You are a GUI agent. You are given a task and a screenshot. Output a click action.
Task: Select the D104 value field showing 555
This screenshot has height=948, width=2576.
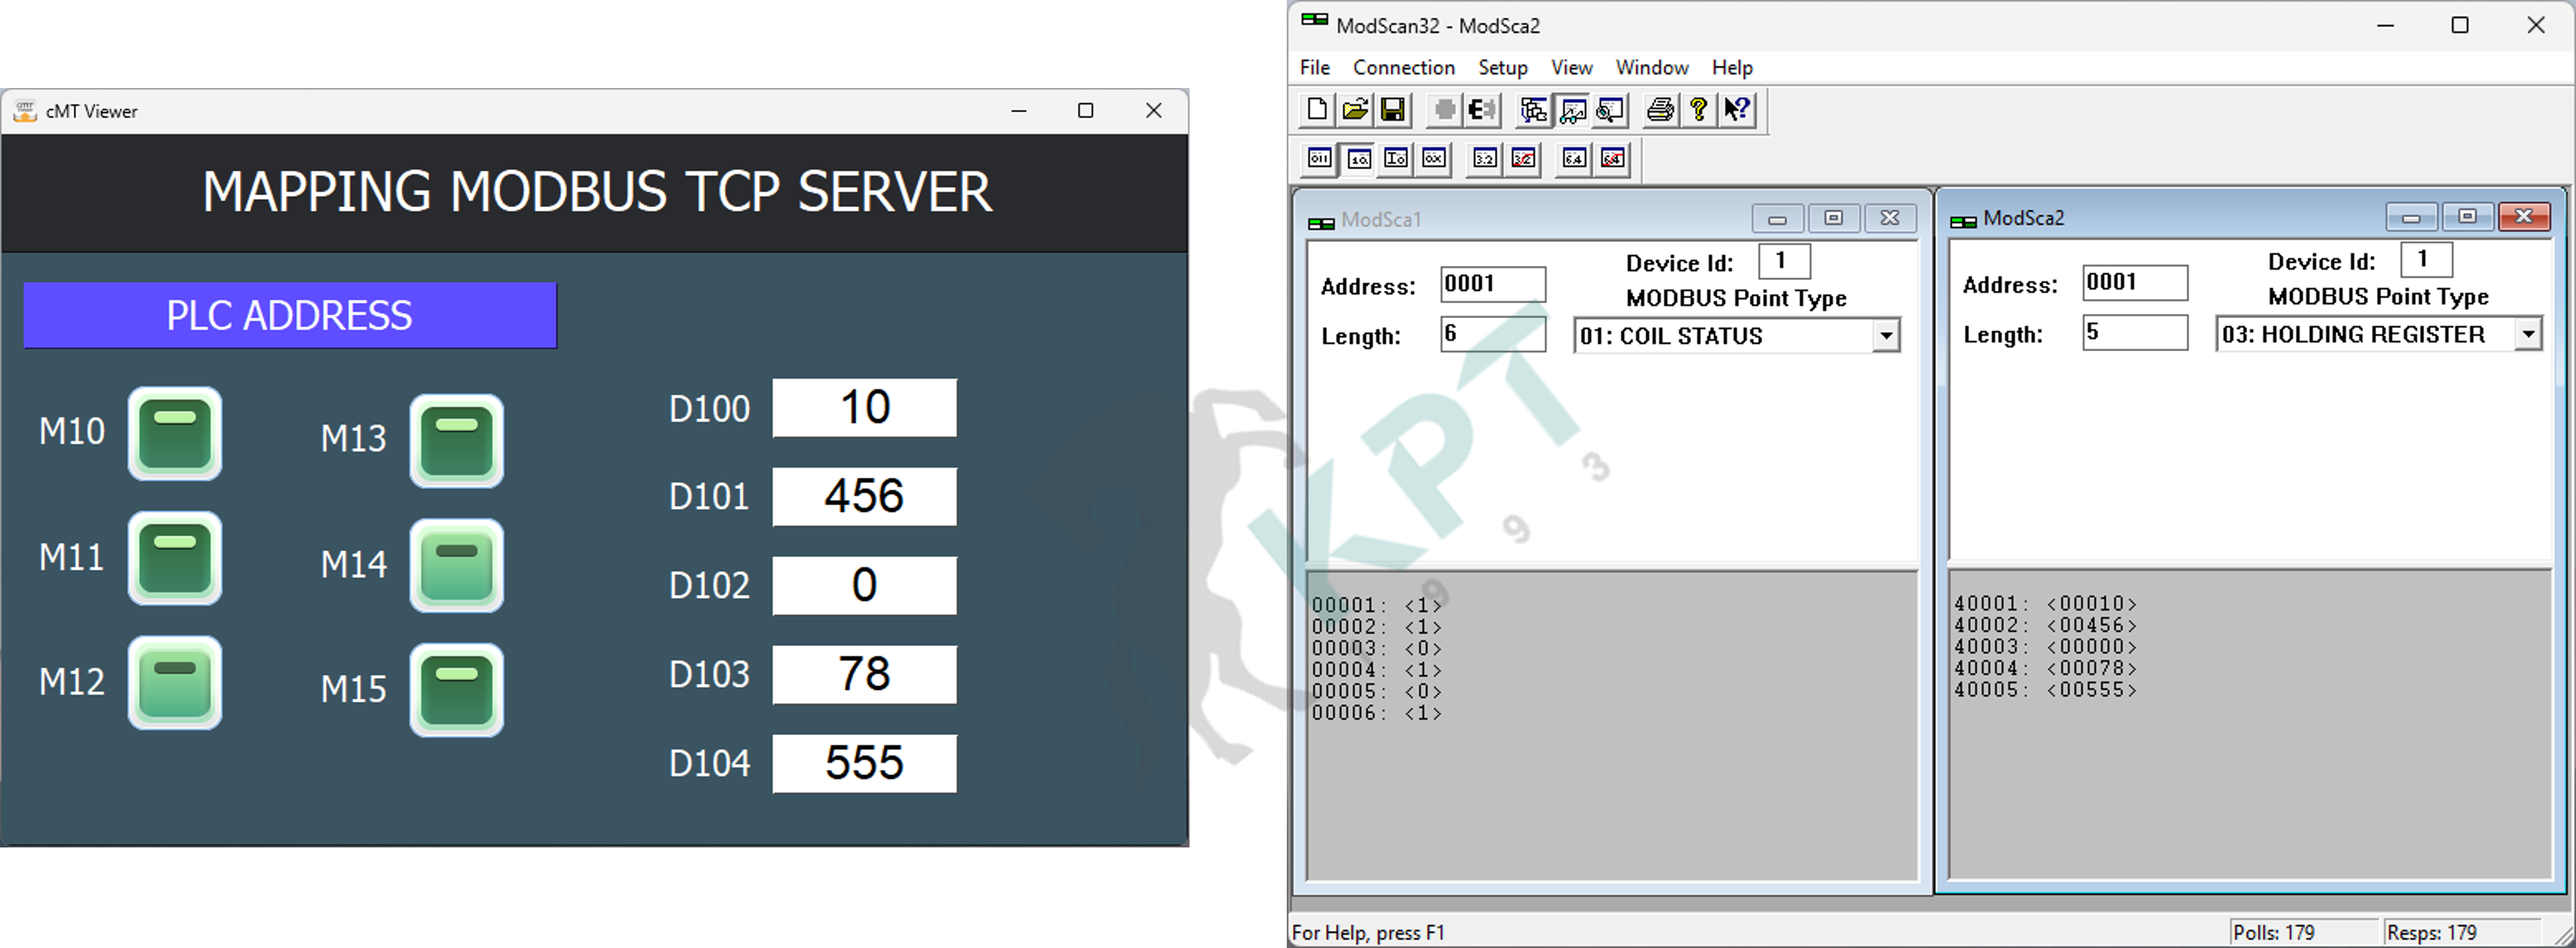[x=865, y=763]
